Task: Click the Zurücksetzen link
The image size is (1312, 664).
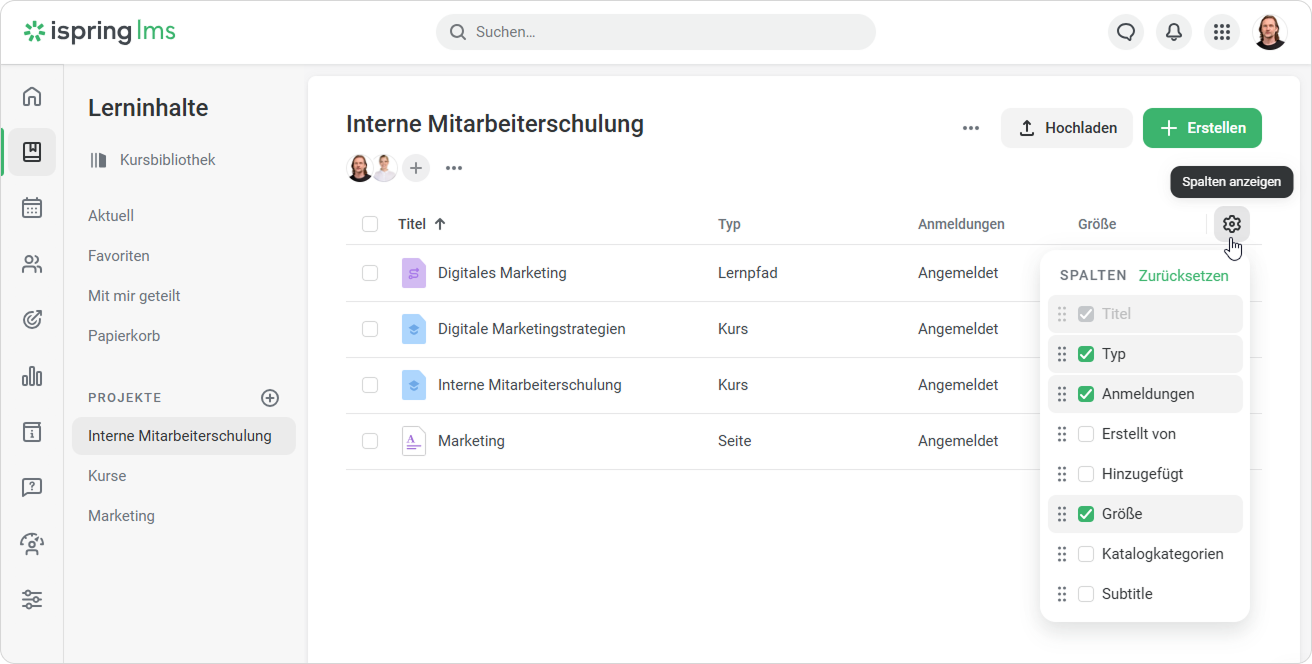Action: [1183, 276]
